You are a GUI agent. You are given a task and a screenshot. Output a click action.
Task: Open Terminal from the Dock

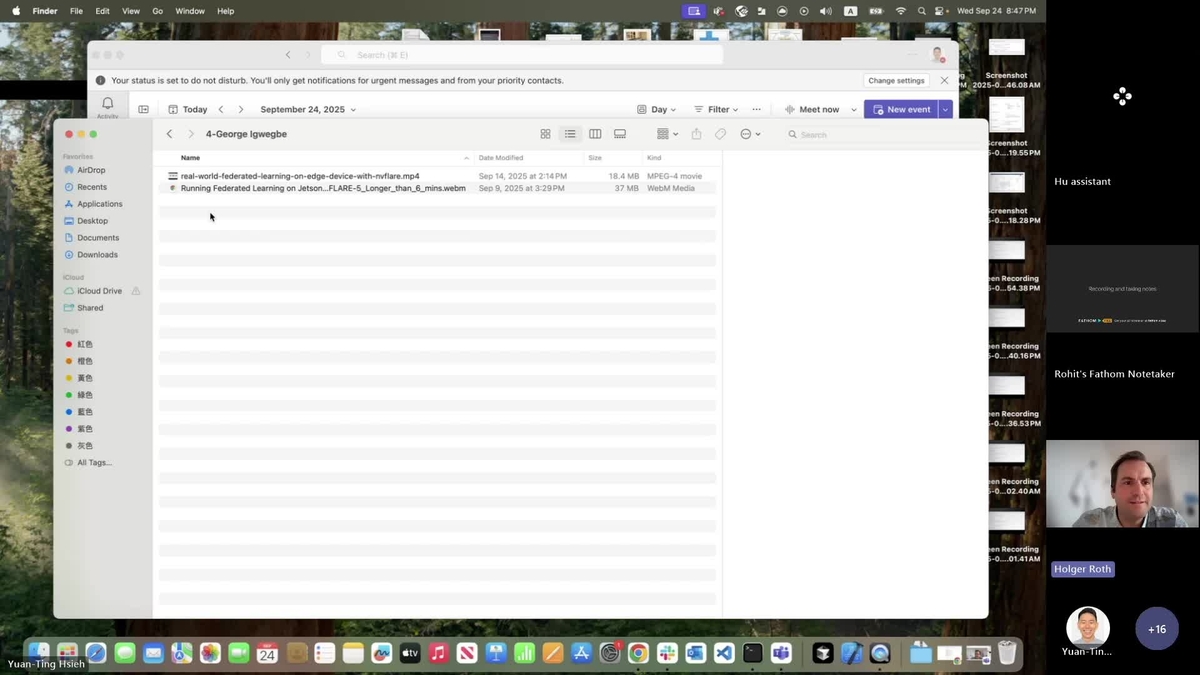[x=753, y=653]
